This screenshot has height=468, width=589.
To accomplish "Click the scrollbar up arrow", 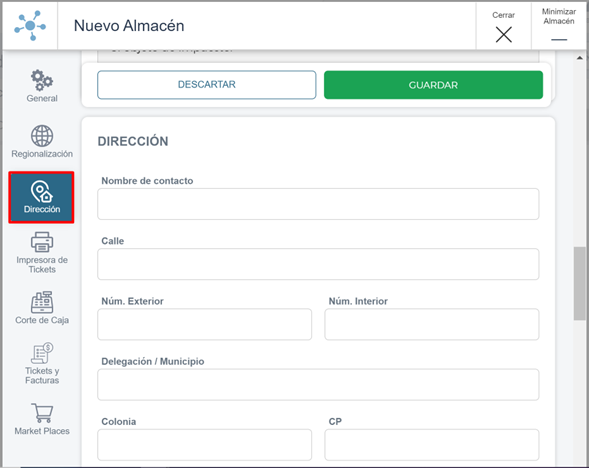I will click(579, 58).
